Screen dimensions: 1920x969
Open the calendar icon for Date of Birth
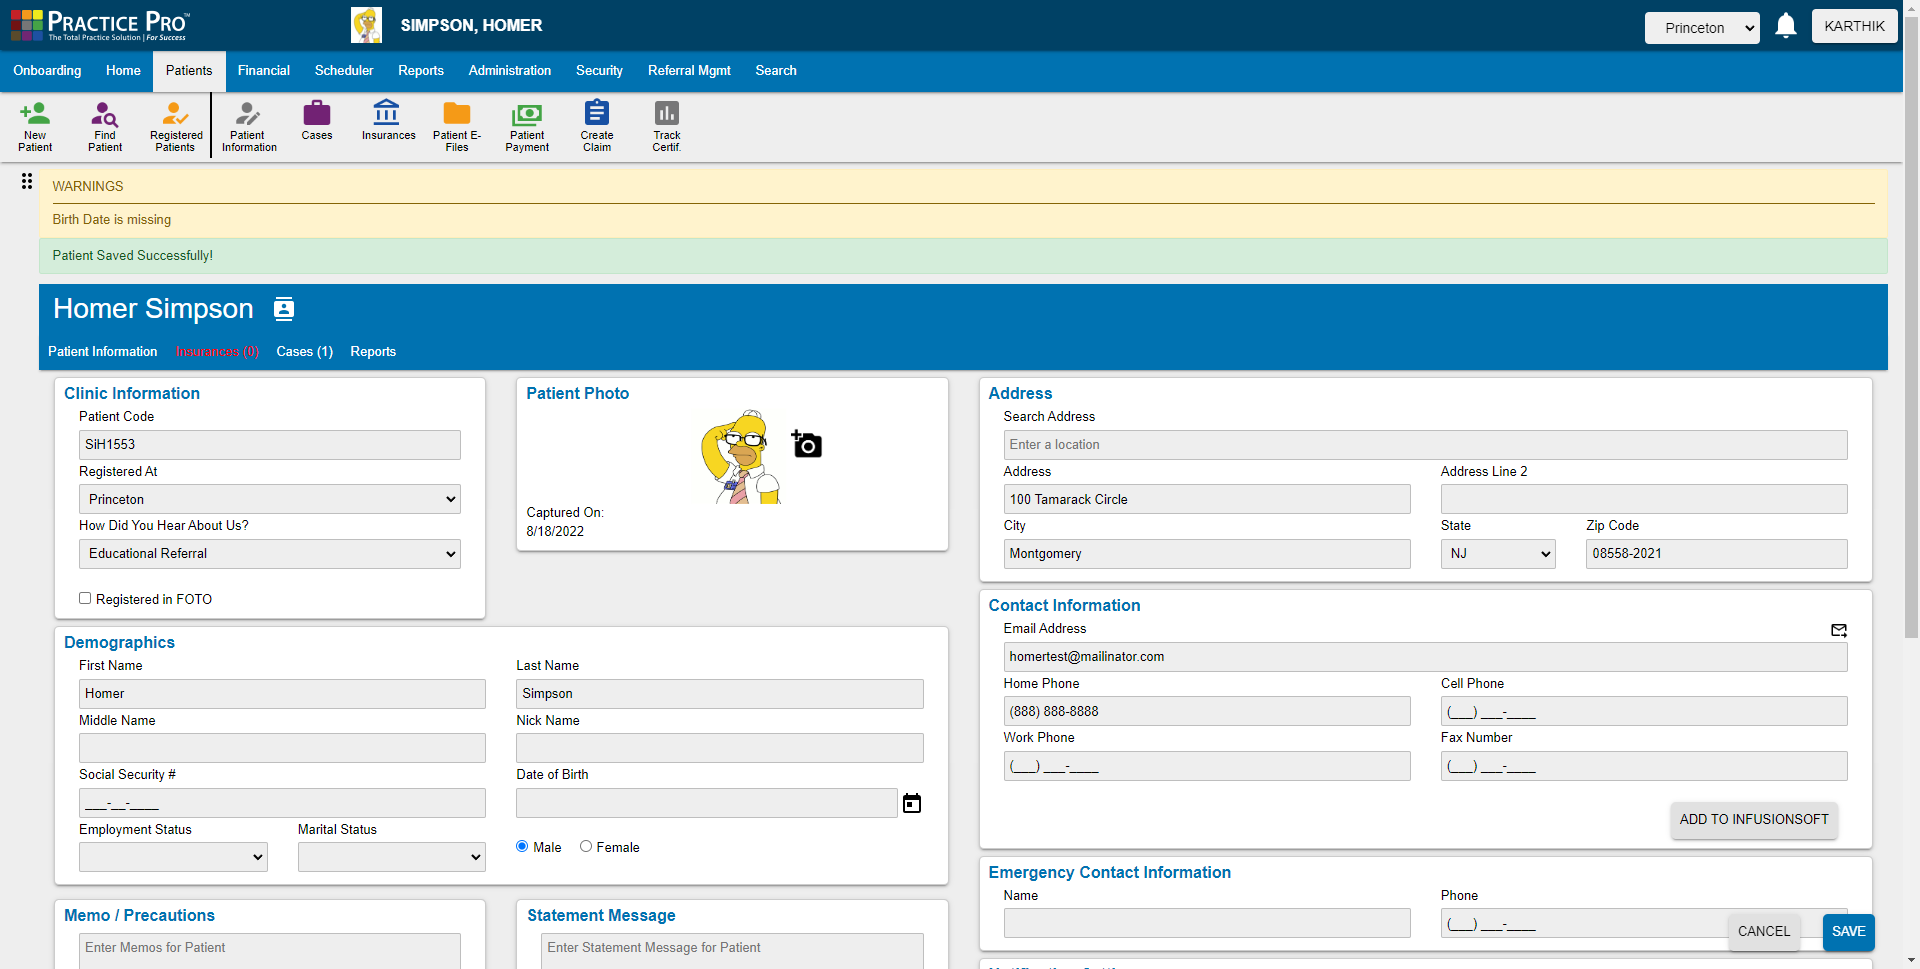[x=911, y=803]
